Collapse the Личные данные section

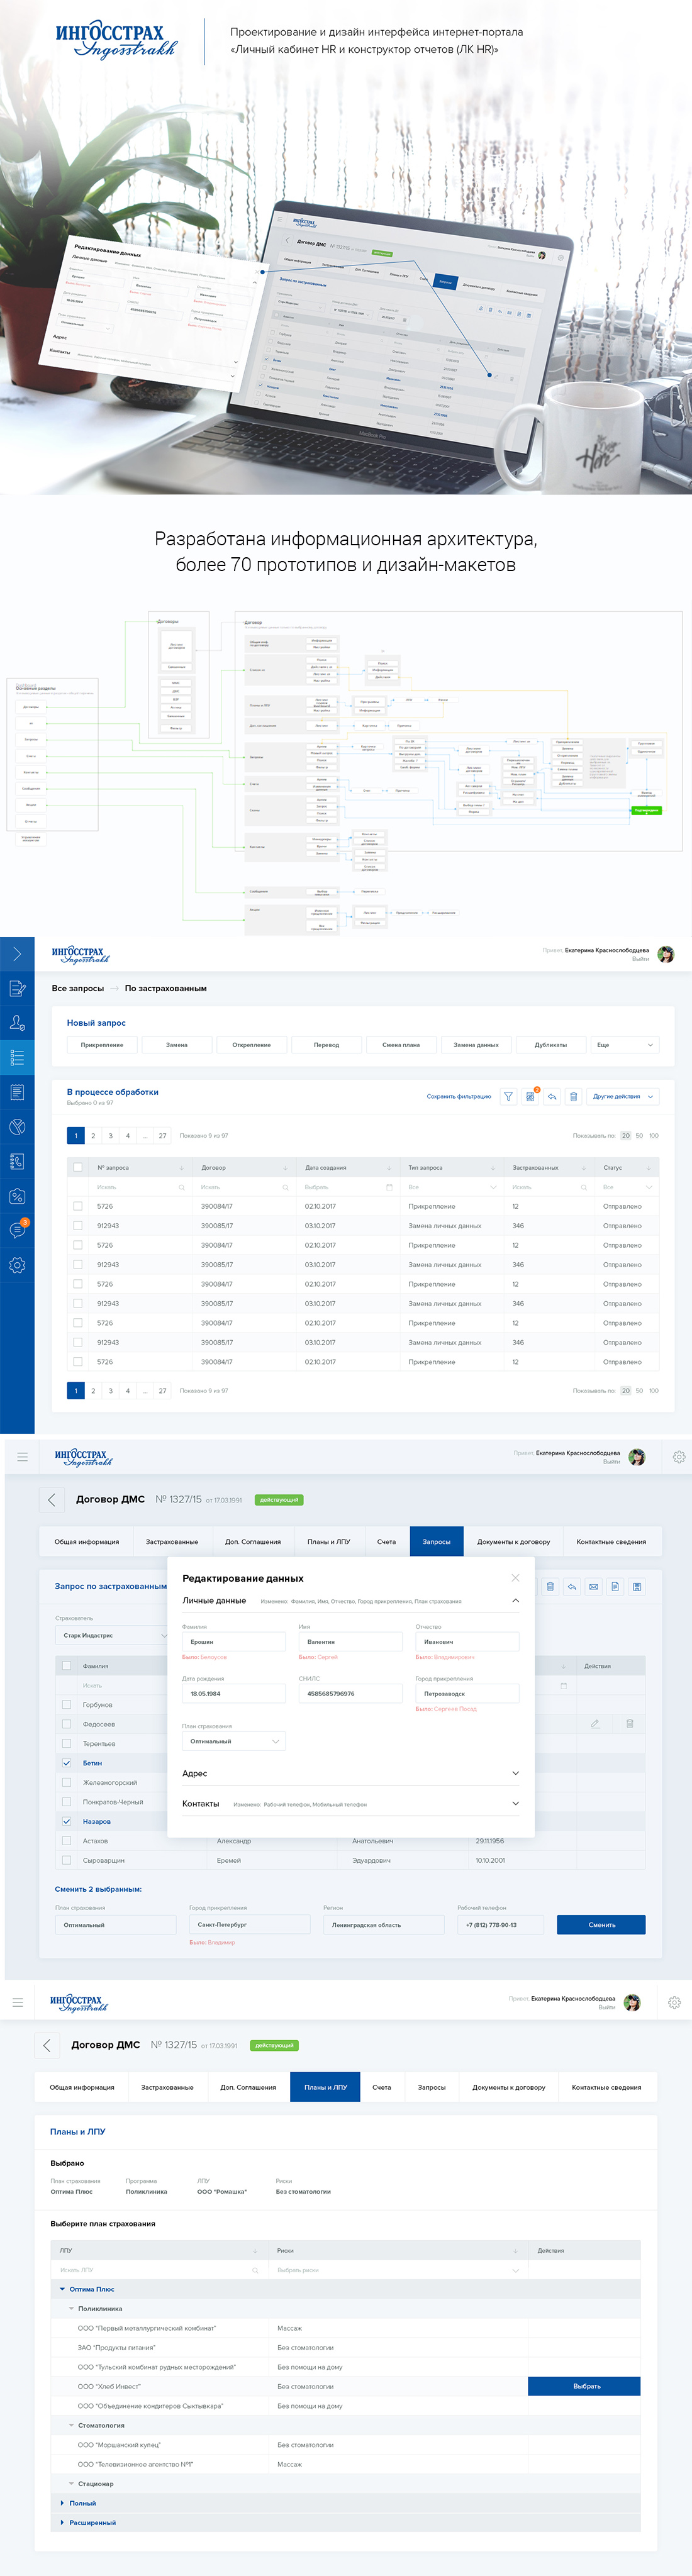515,1600
